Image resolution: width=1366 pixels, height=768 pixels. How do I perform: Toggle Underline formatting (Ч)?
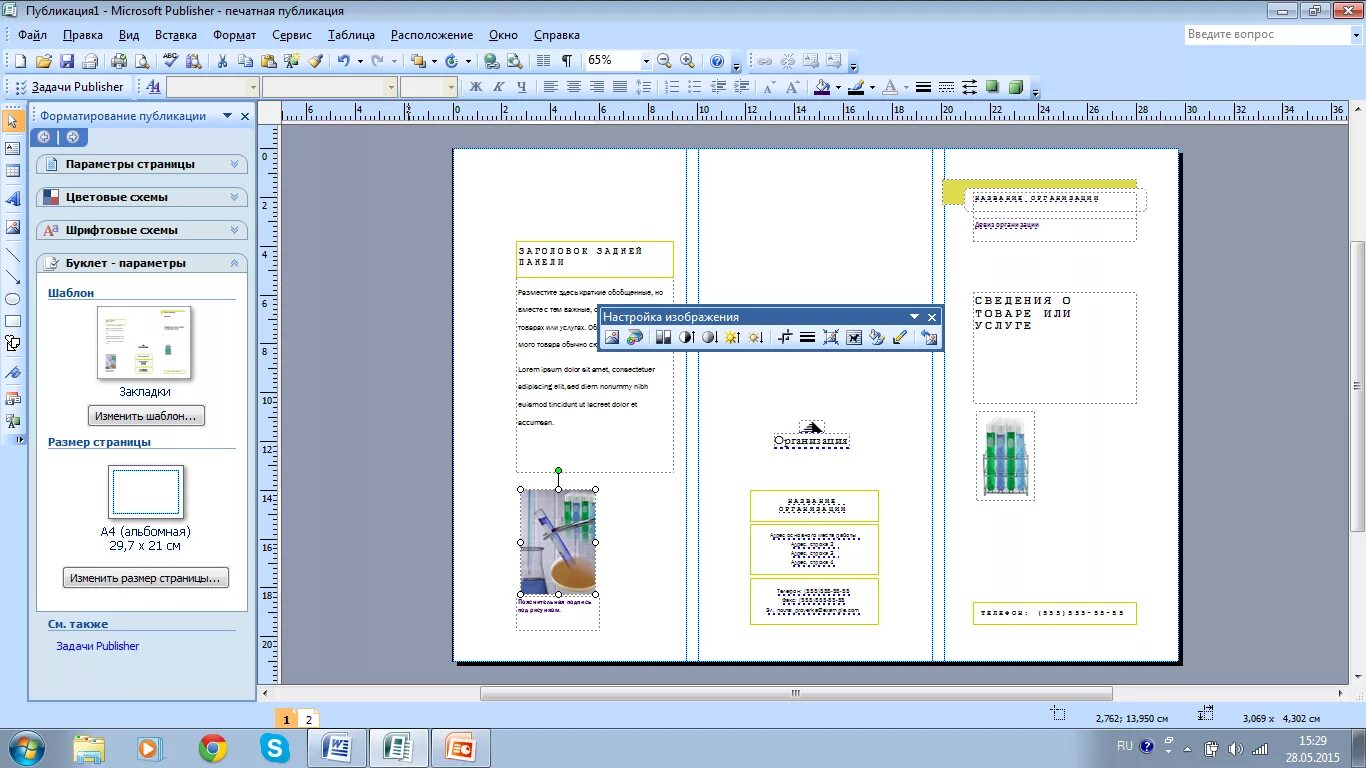point(521,87)
